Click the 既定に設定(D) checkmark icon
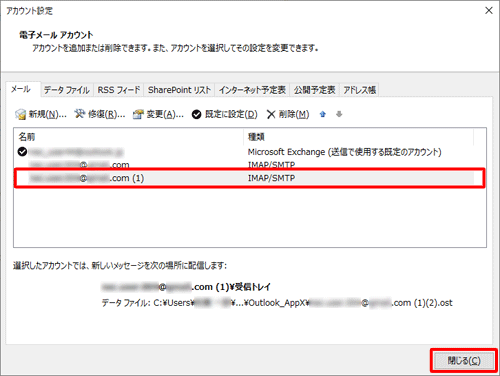Viewport: 500px width, 376px height. [x=197, y=114]
